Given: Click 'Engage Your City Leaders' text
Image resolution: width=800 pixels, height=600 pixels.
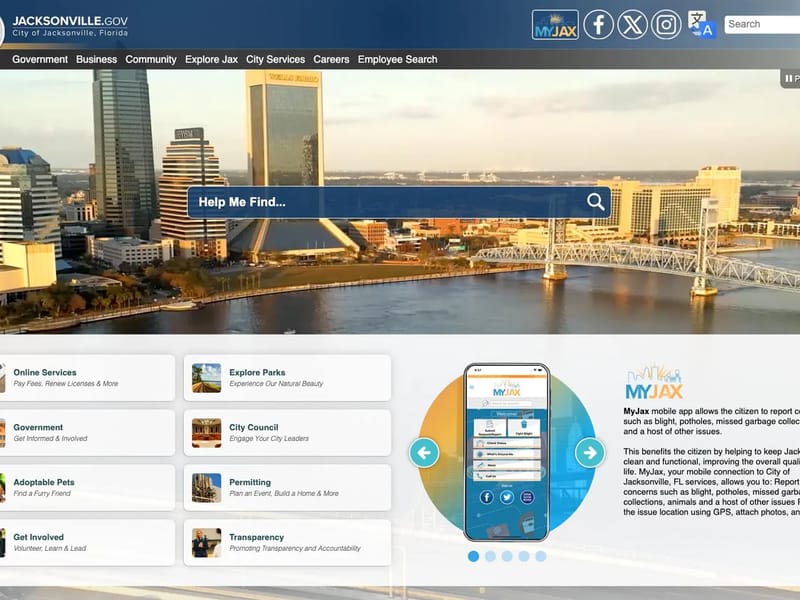Looking at the screenshot, I should [x=269, y=439].
